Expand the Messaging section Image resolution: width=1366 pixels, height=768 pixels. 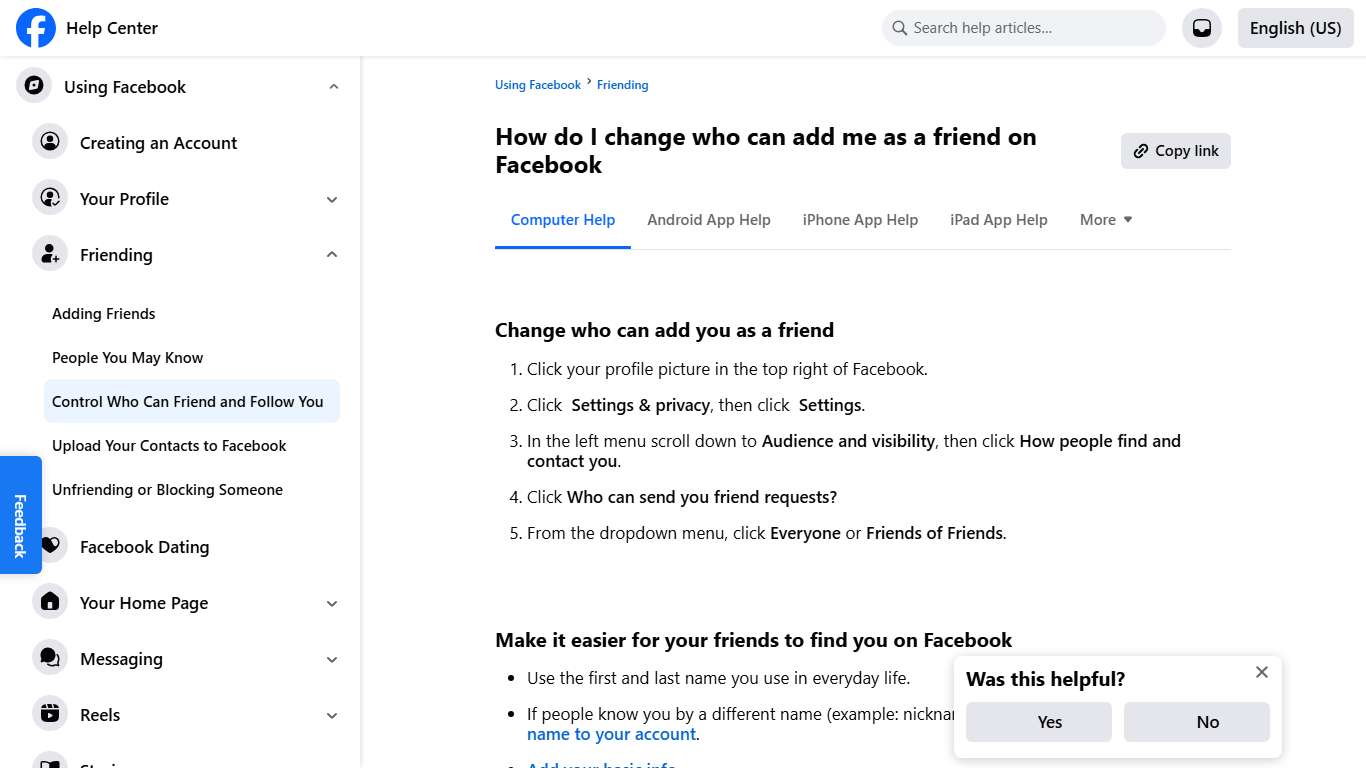click(331, 658)
